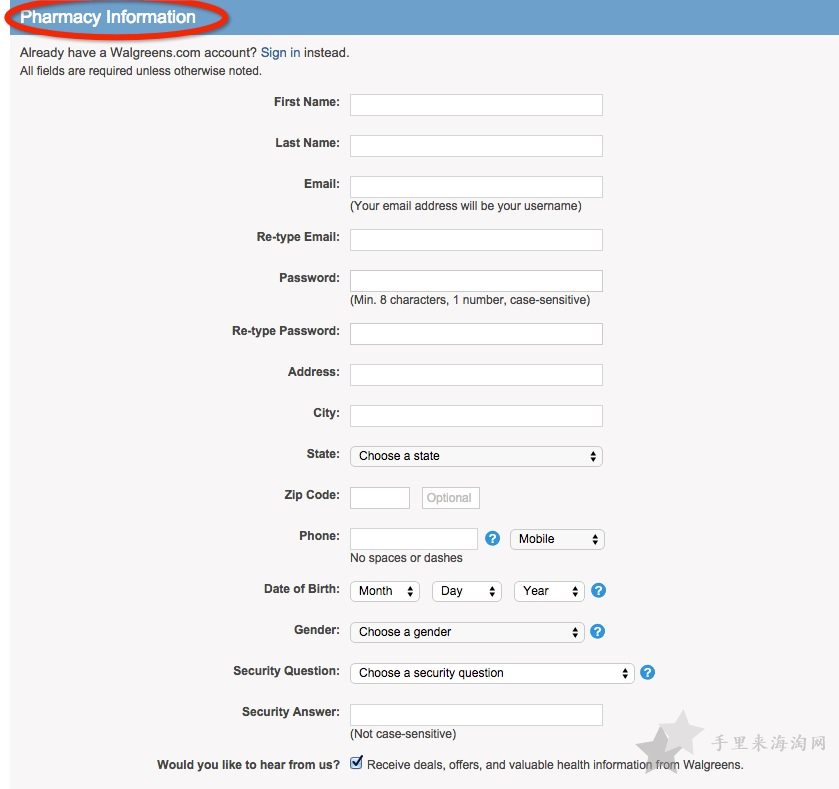The height and width of the screenshot is (789, 839).
Task: Click the 'Date of Birth:' label
Action: point(302,589)
